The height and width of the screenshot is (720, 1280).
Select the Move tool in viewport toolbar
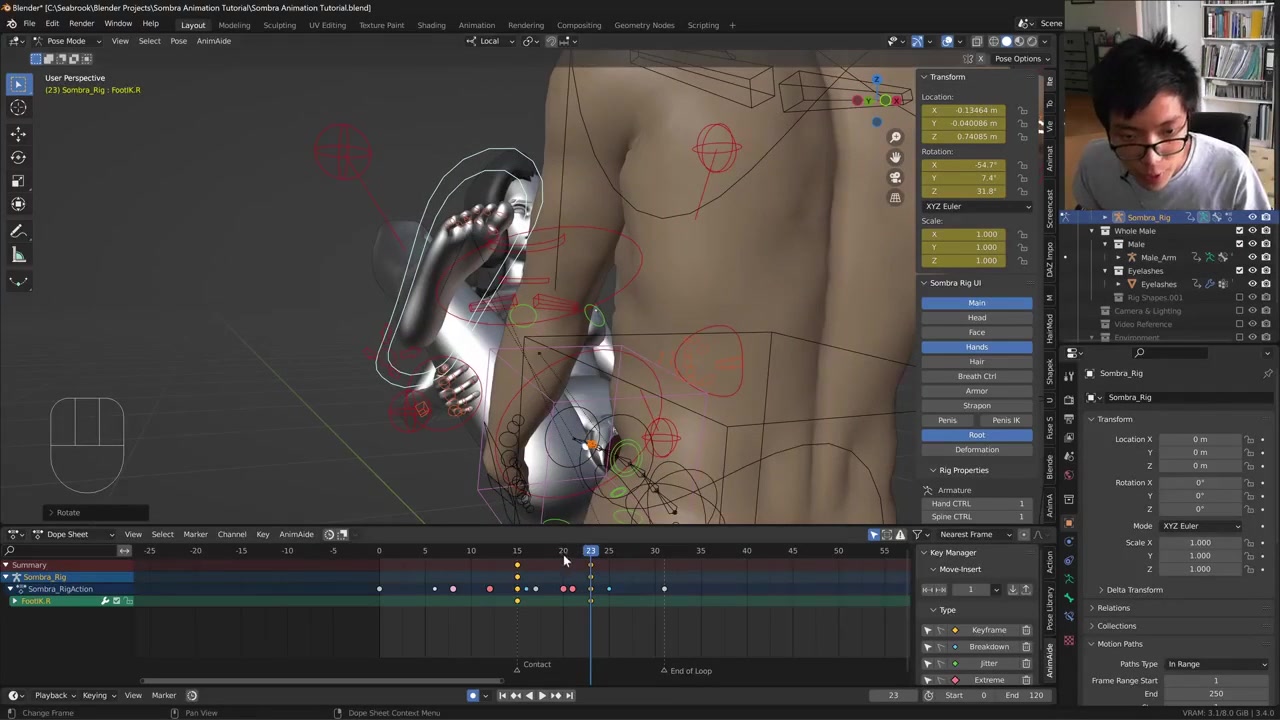click(x=18, y=133)
